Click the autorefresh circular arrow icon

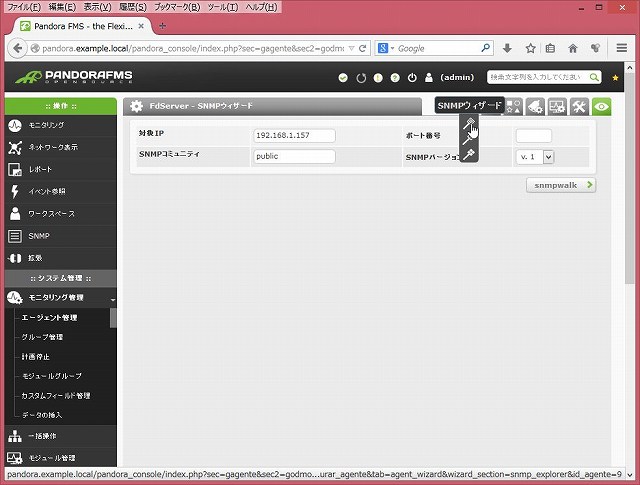pos(361,78)
